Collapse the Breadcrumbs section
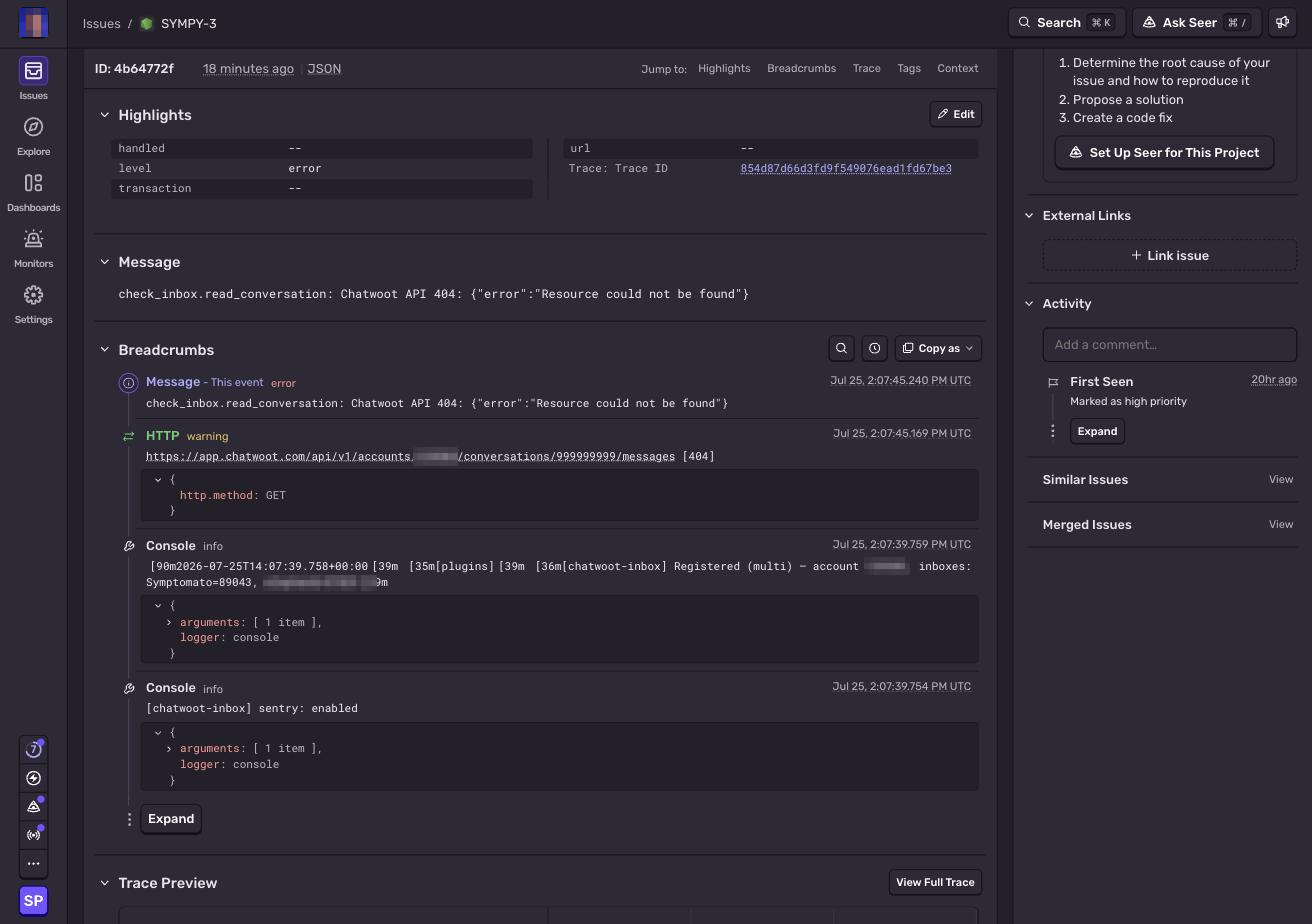The height and width of the screenshot is (924, 1312). (x=104, y=350)
